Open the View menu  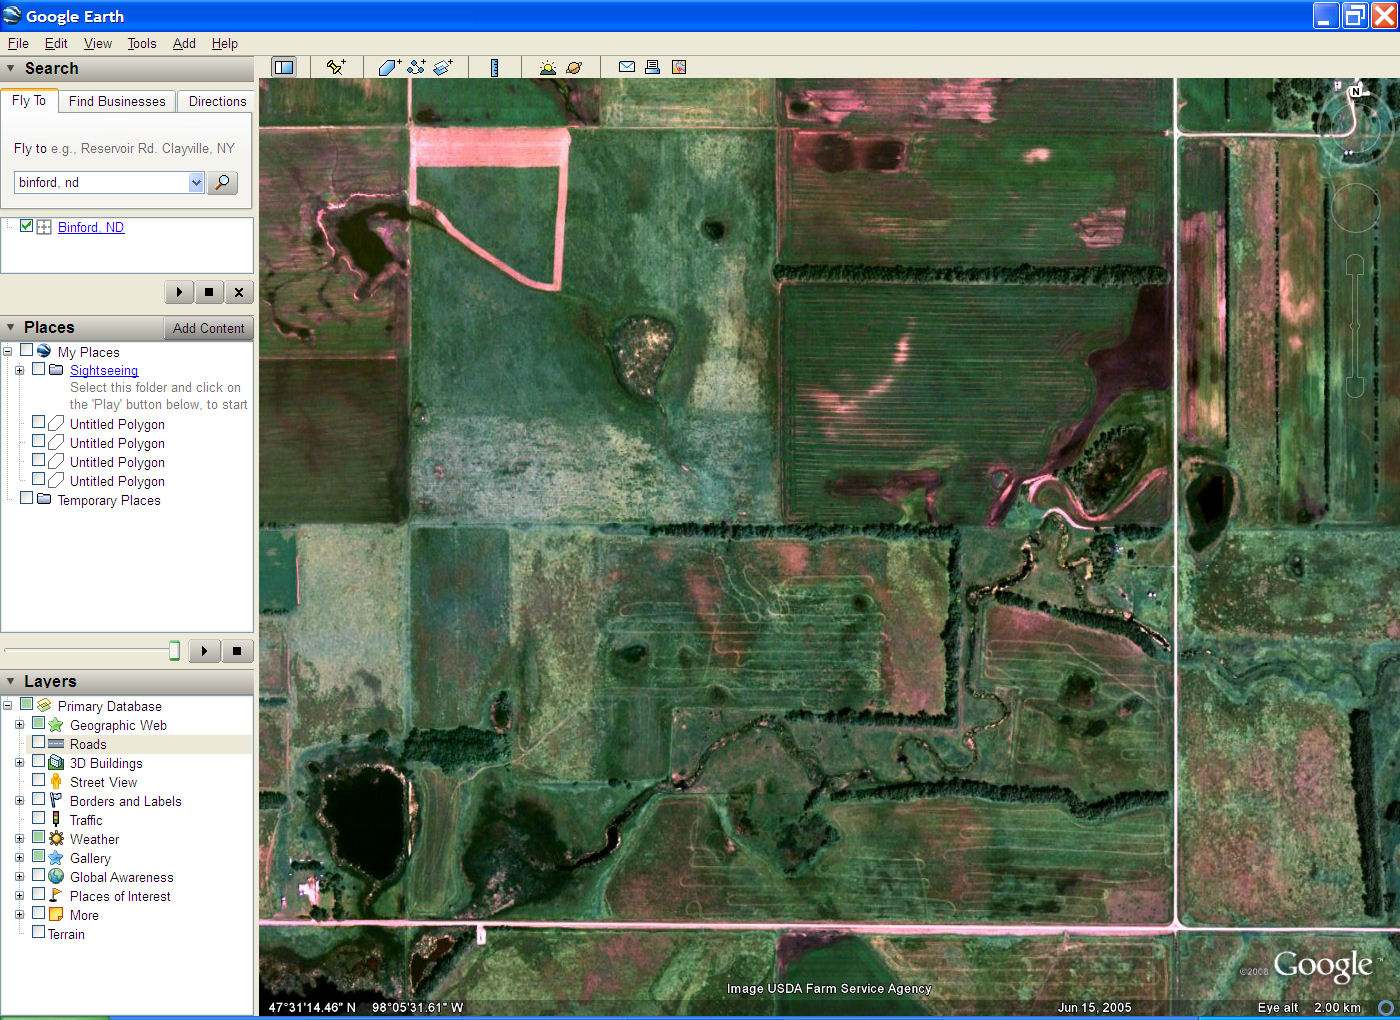coord(98,43)
